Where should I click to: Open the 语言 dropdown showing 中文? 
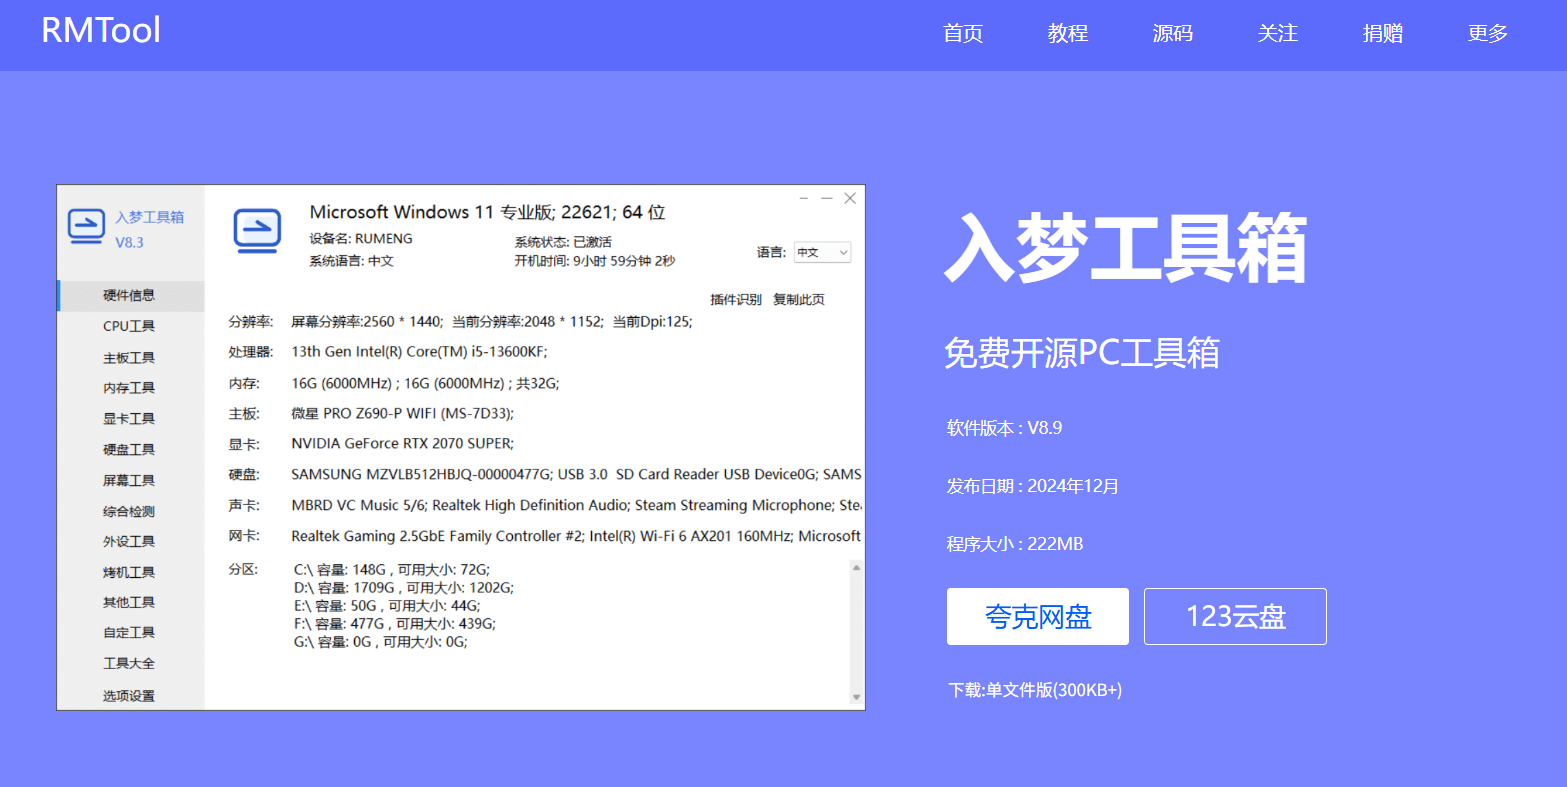(x=822, y=253)
